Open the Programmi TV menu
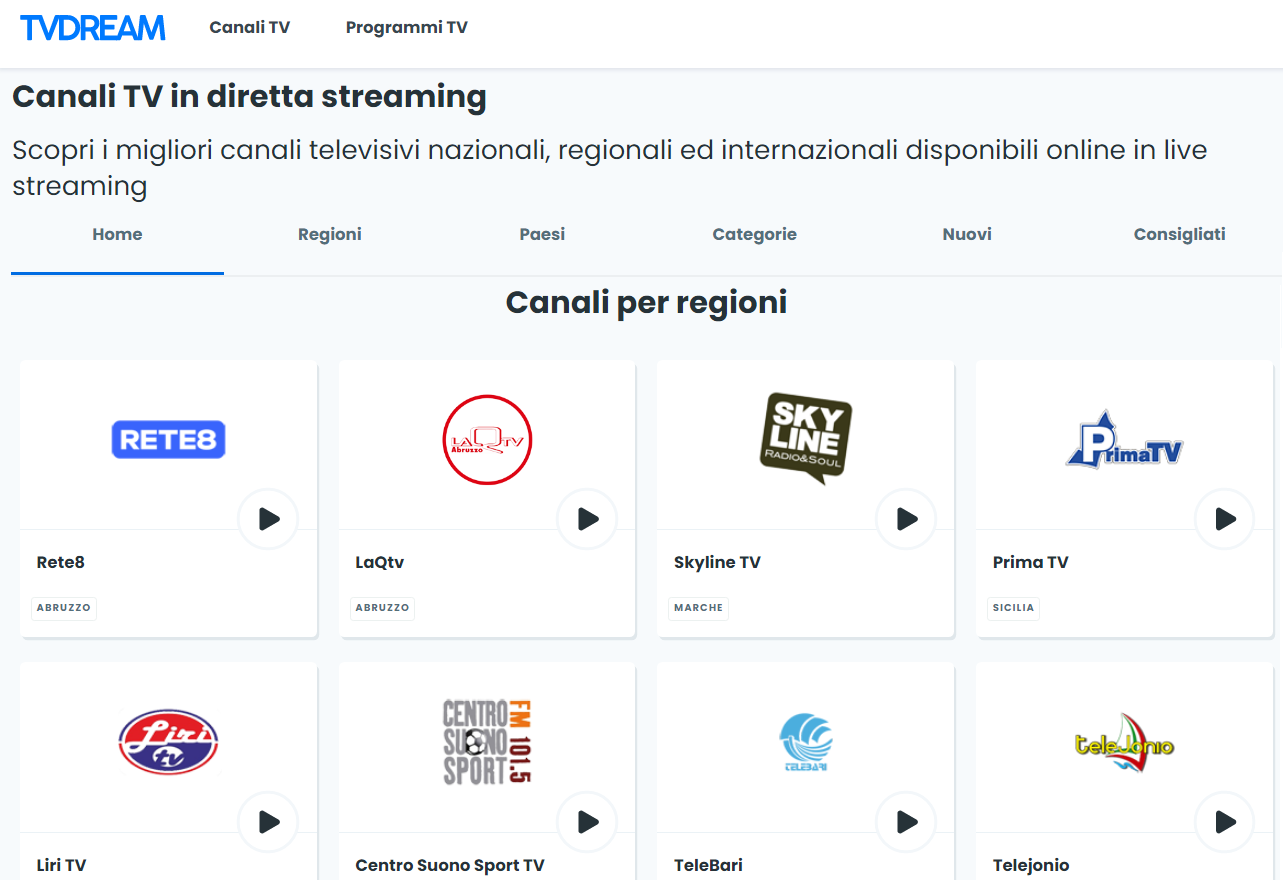Screen dimensions: 1283x880 coord(406,28)
